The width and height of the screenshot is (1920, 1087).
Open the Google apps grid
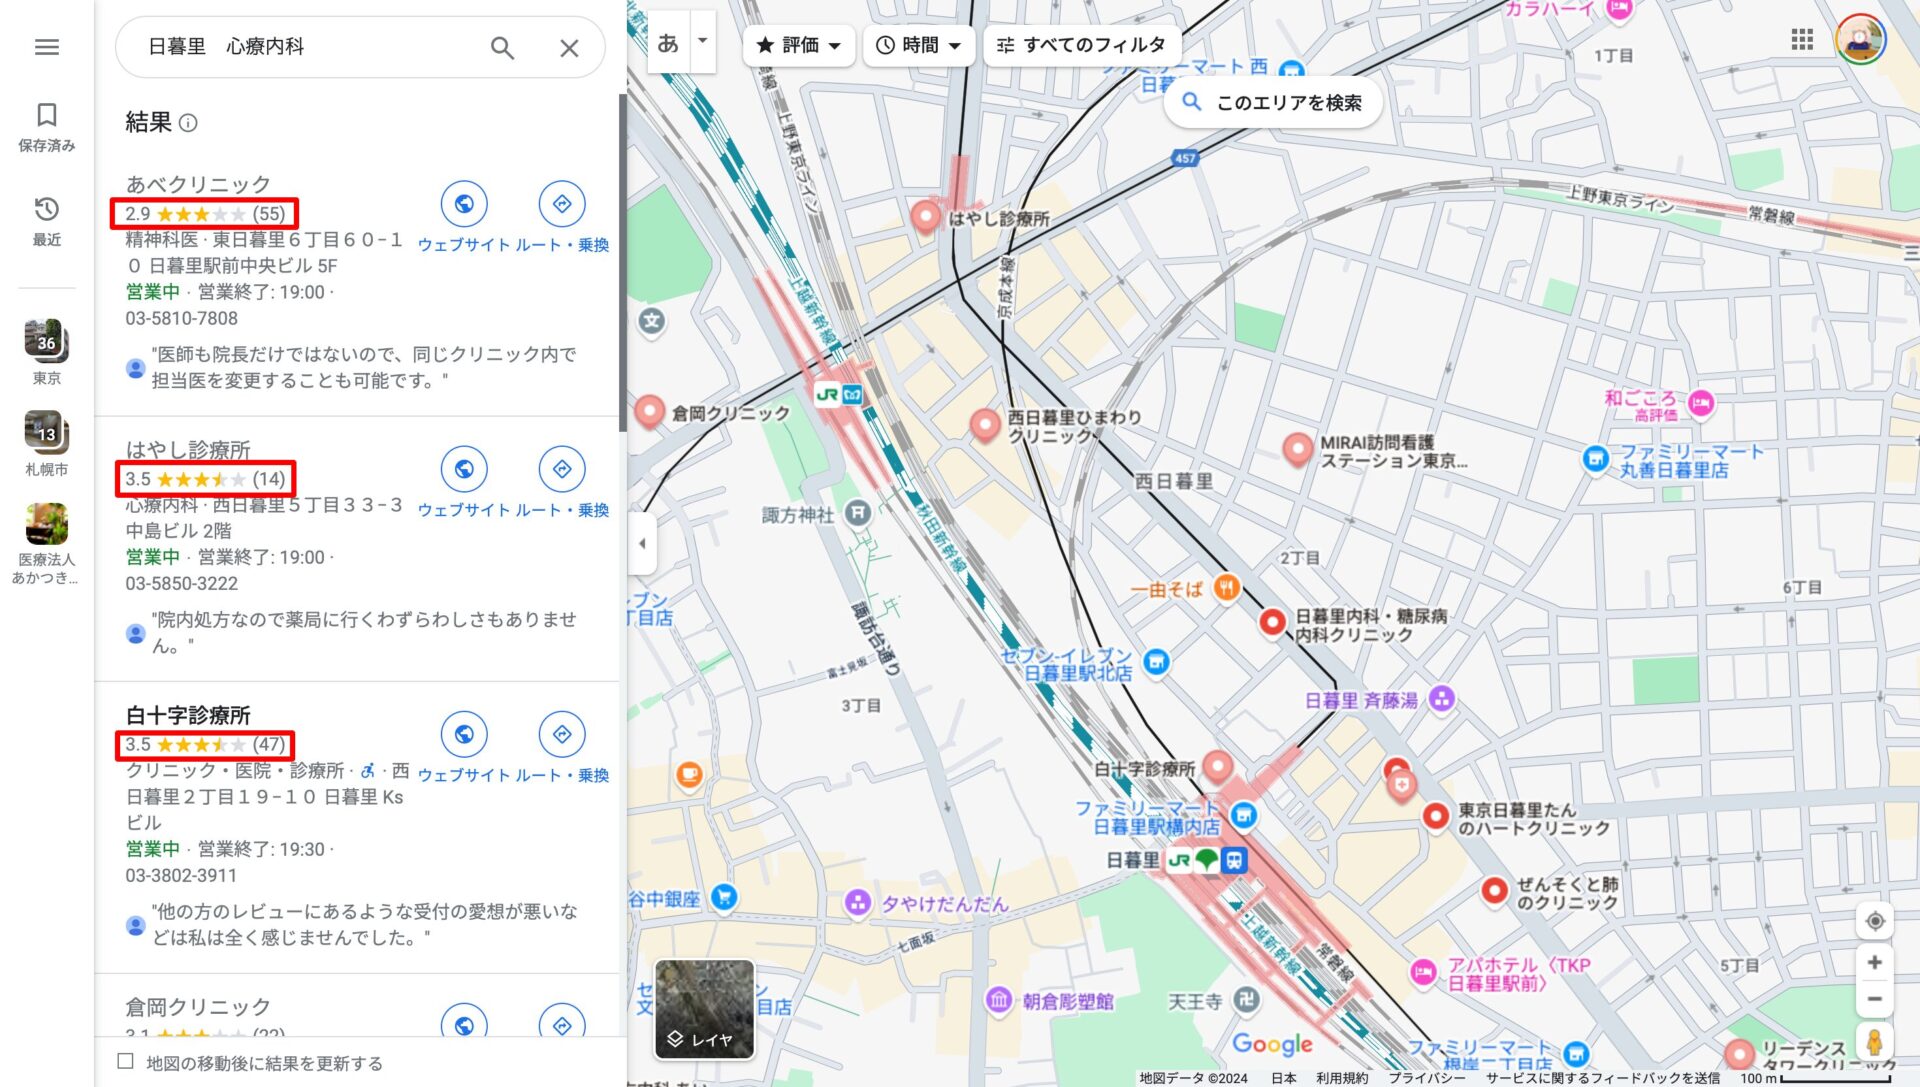(1802, 40)
